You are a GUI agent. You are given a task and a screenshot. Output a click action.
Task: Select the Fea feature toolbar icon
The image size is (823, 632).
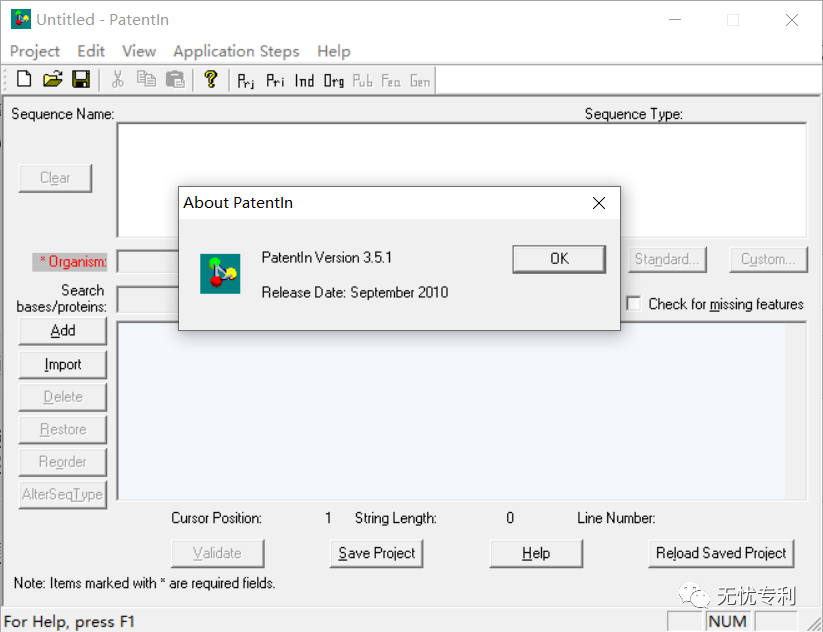point(391,81)
